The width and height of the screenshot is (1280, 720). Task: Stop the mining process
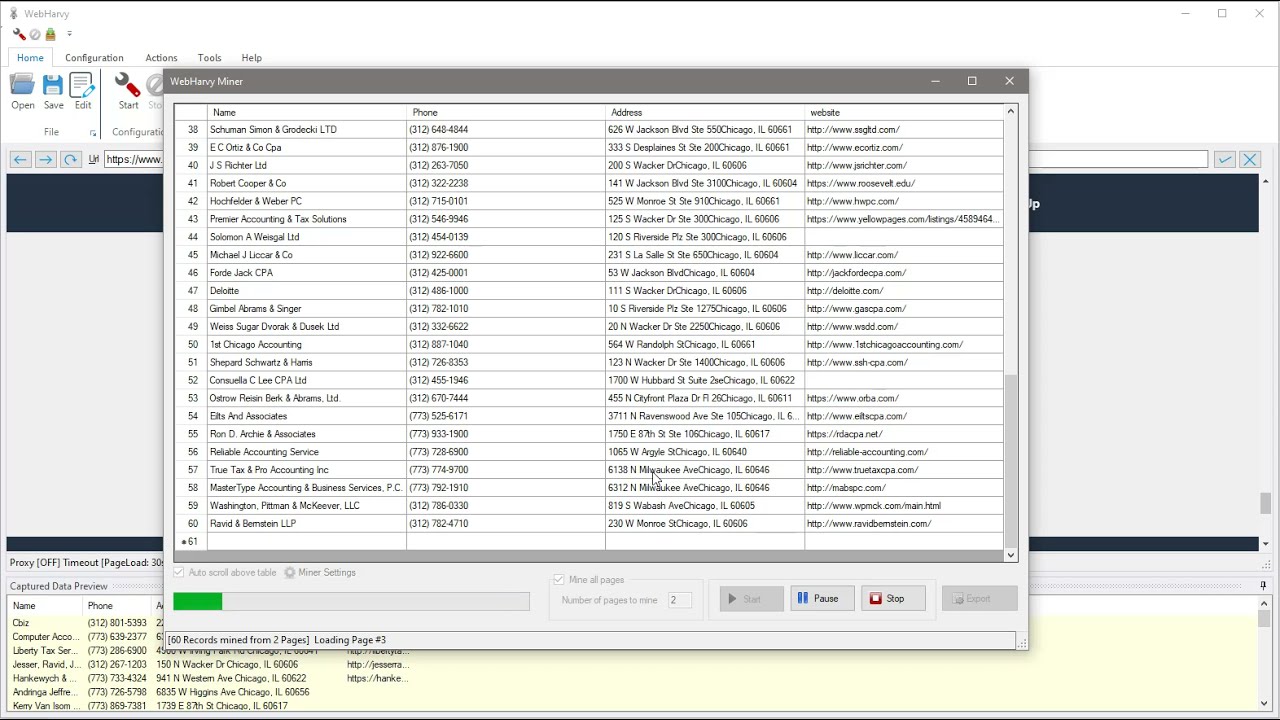[x=893, y=599]
